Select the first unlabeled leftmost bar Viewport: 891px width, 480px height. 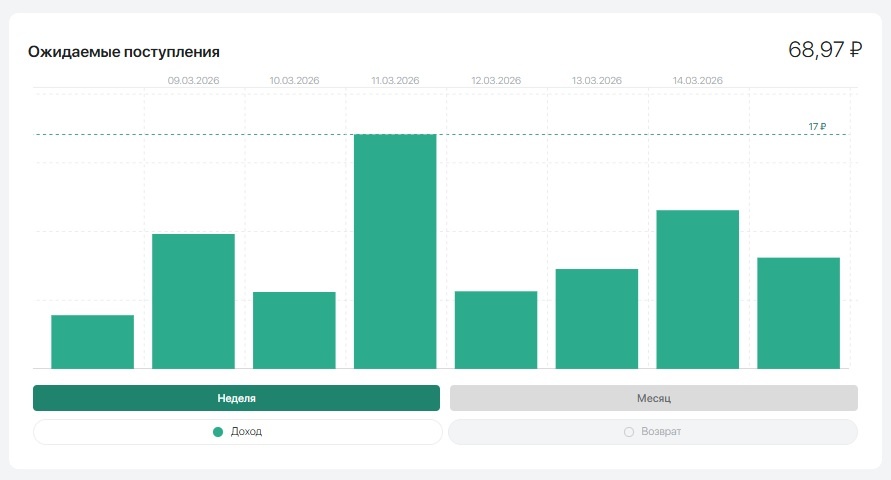point(93,342)
